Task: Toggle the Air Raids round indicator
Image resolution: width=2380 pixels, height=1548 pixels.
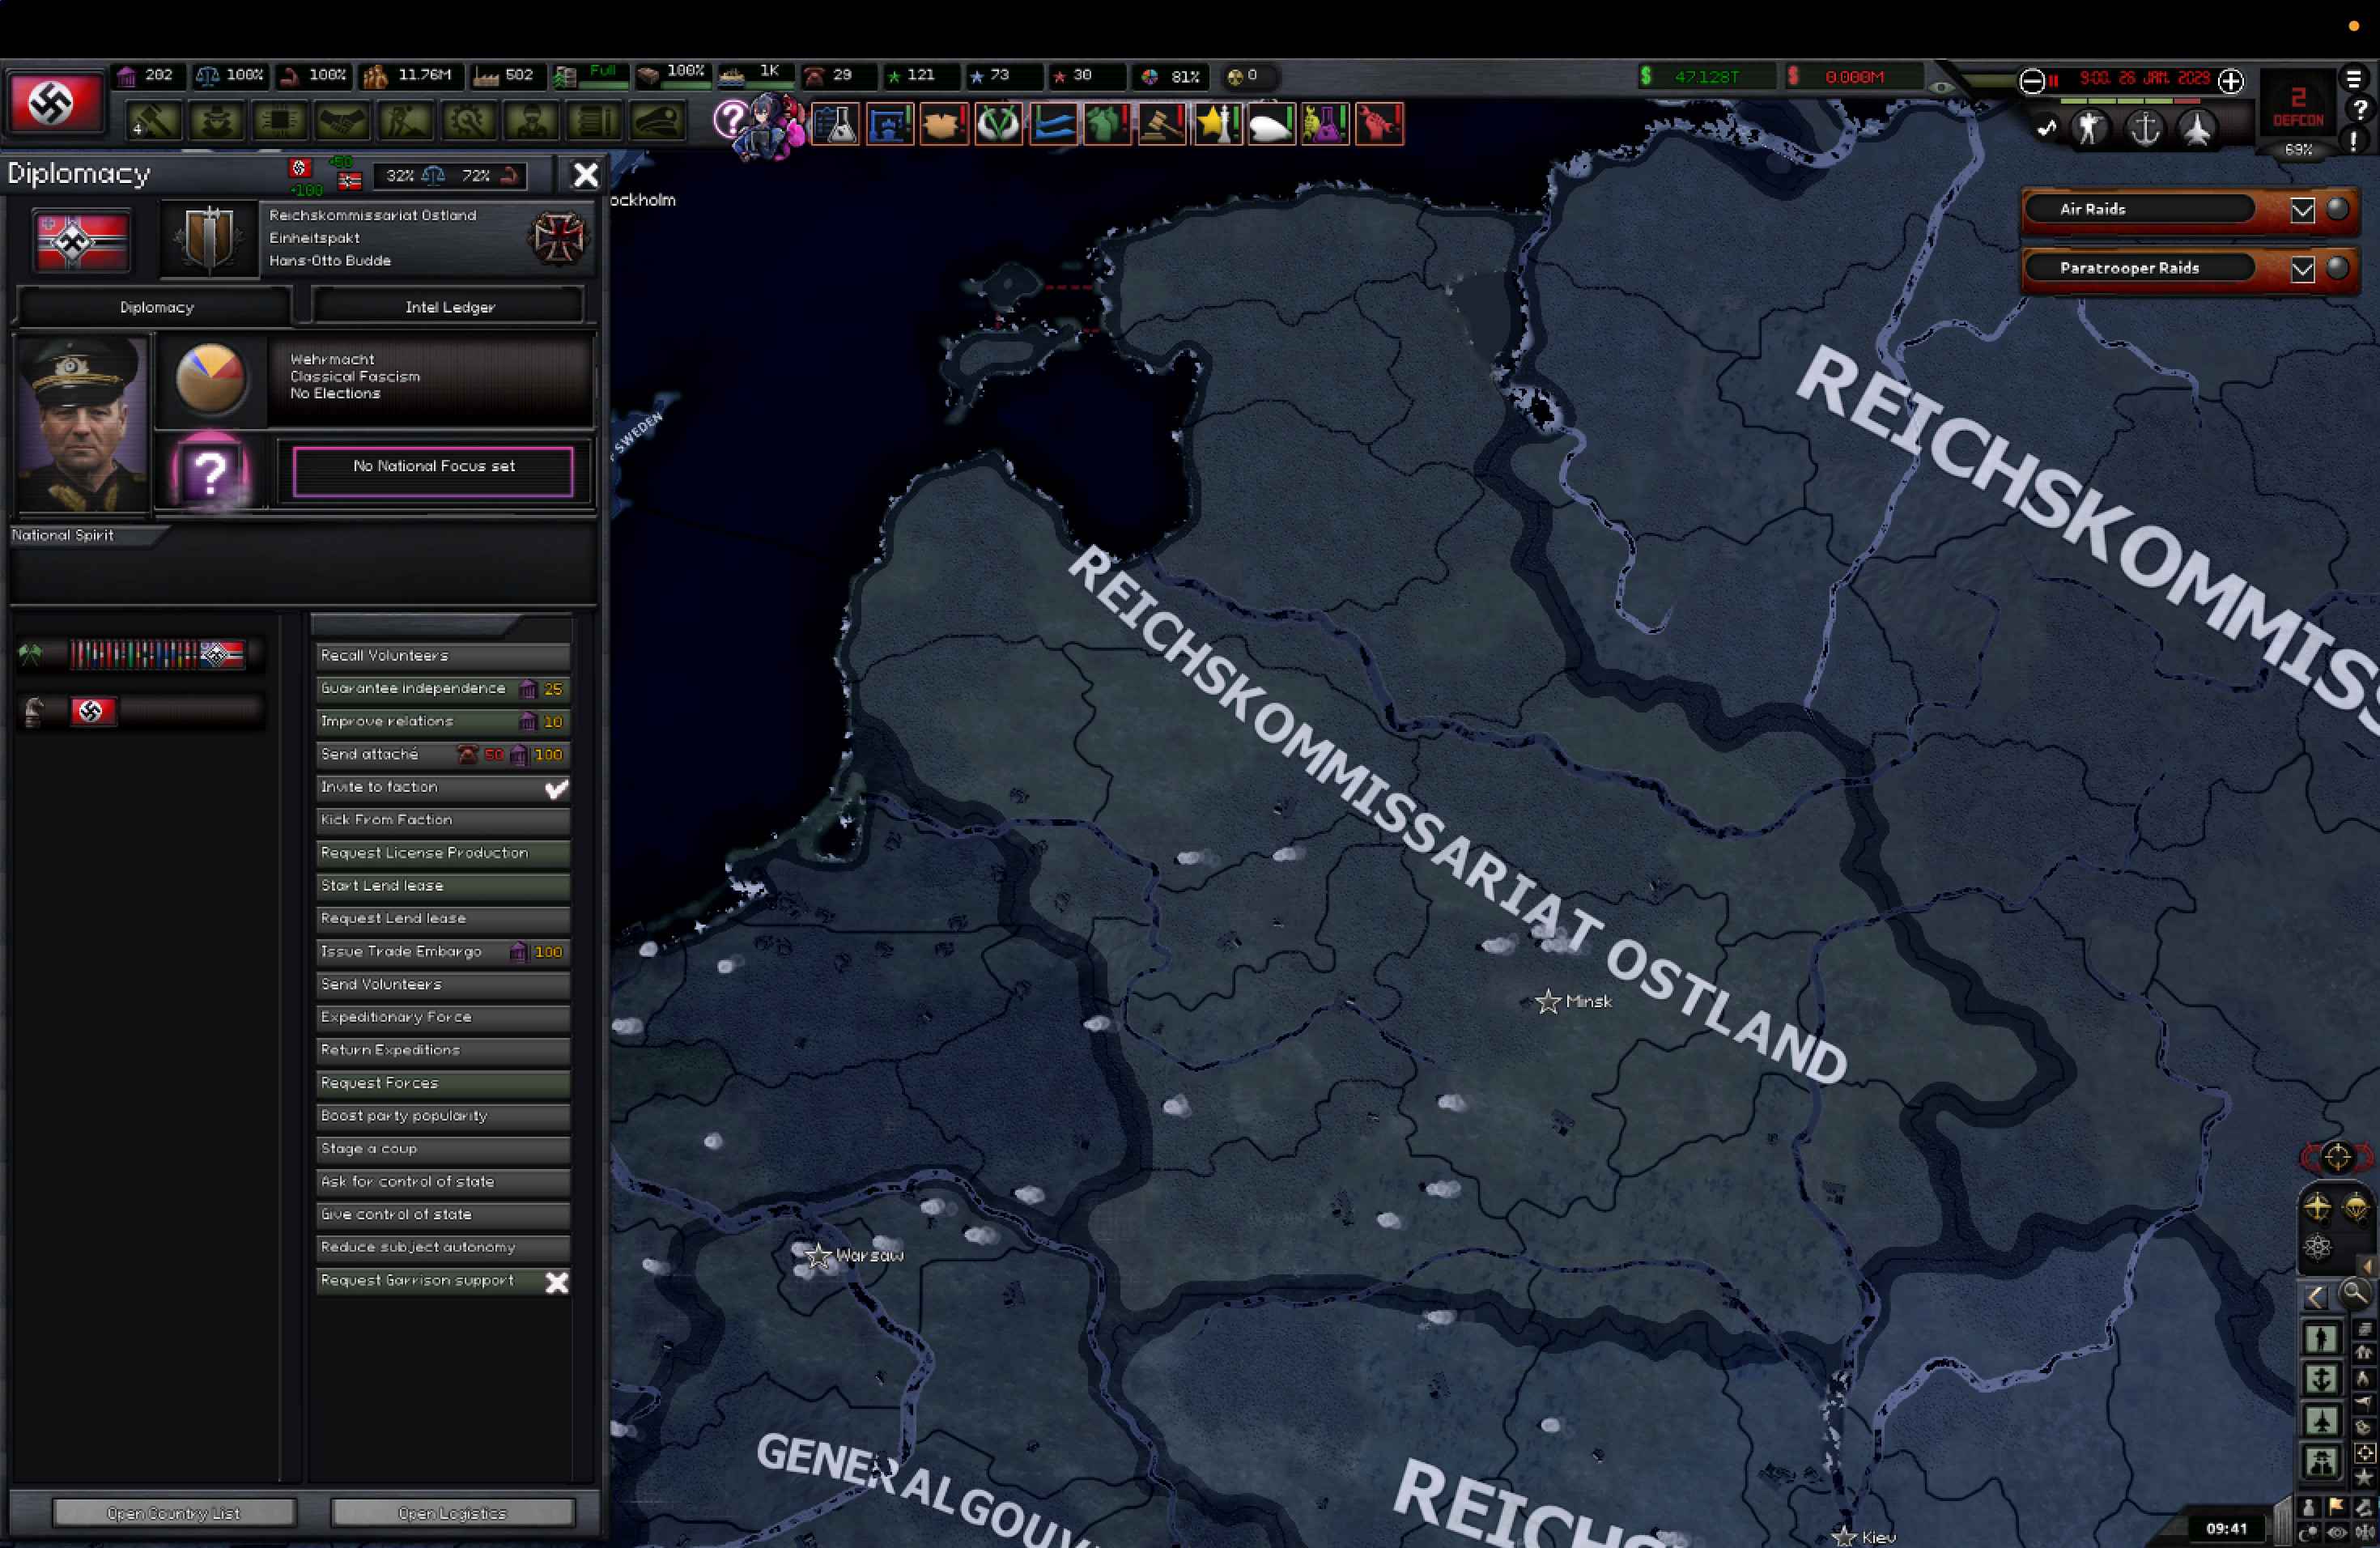Action: click(x=2337, y=209)
